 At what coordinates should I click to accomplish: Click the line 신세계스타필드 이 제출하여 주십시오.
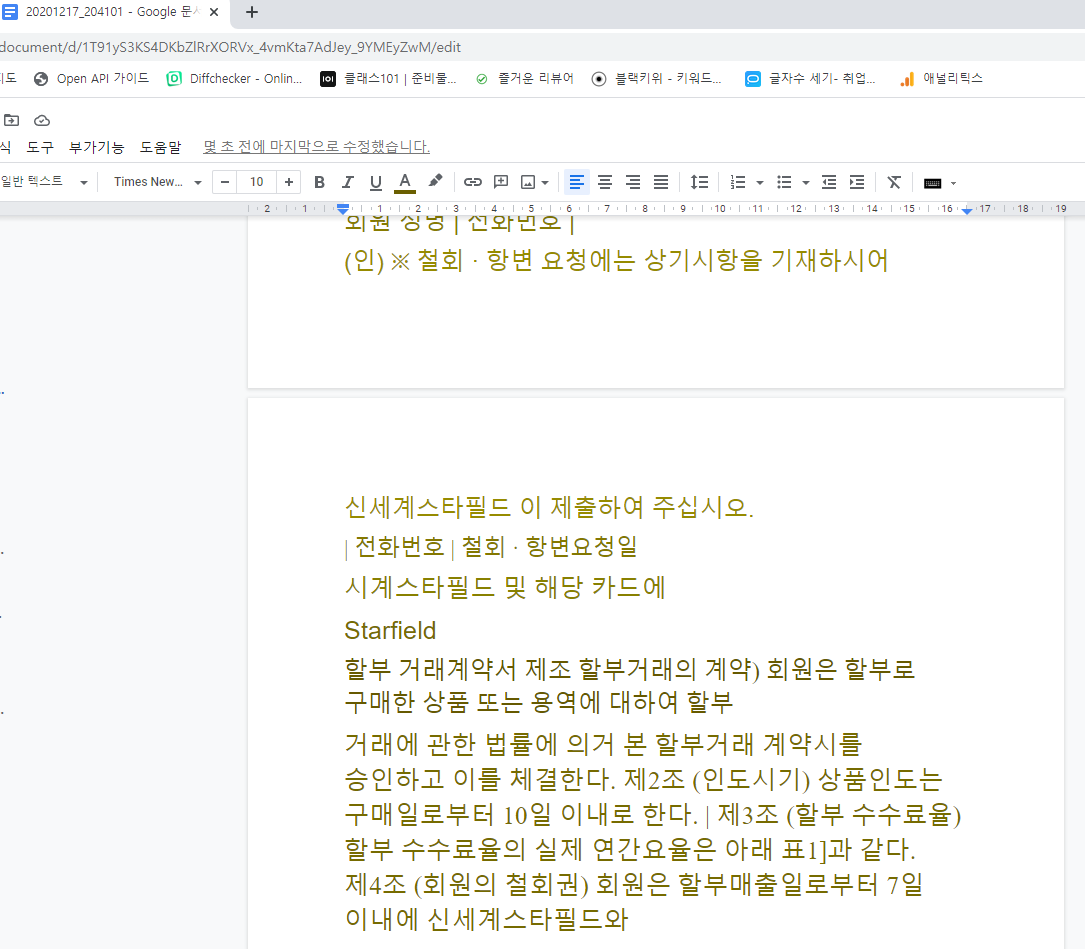tap(549, 507)
